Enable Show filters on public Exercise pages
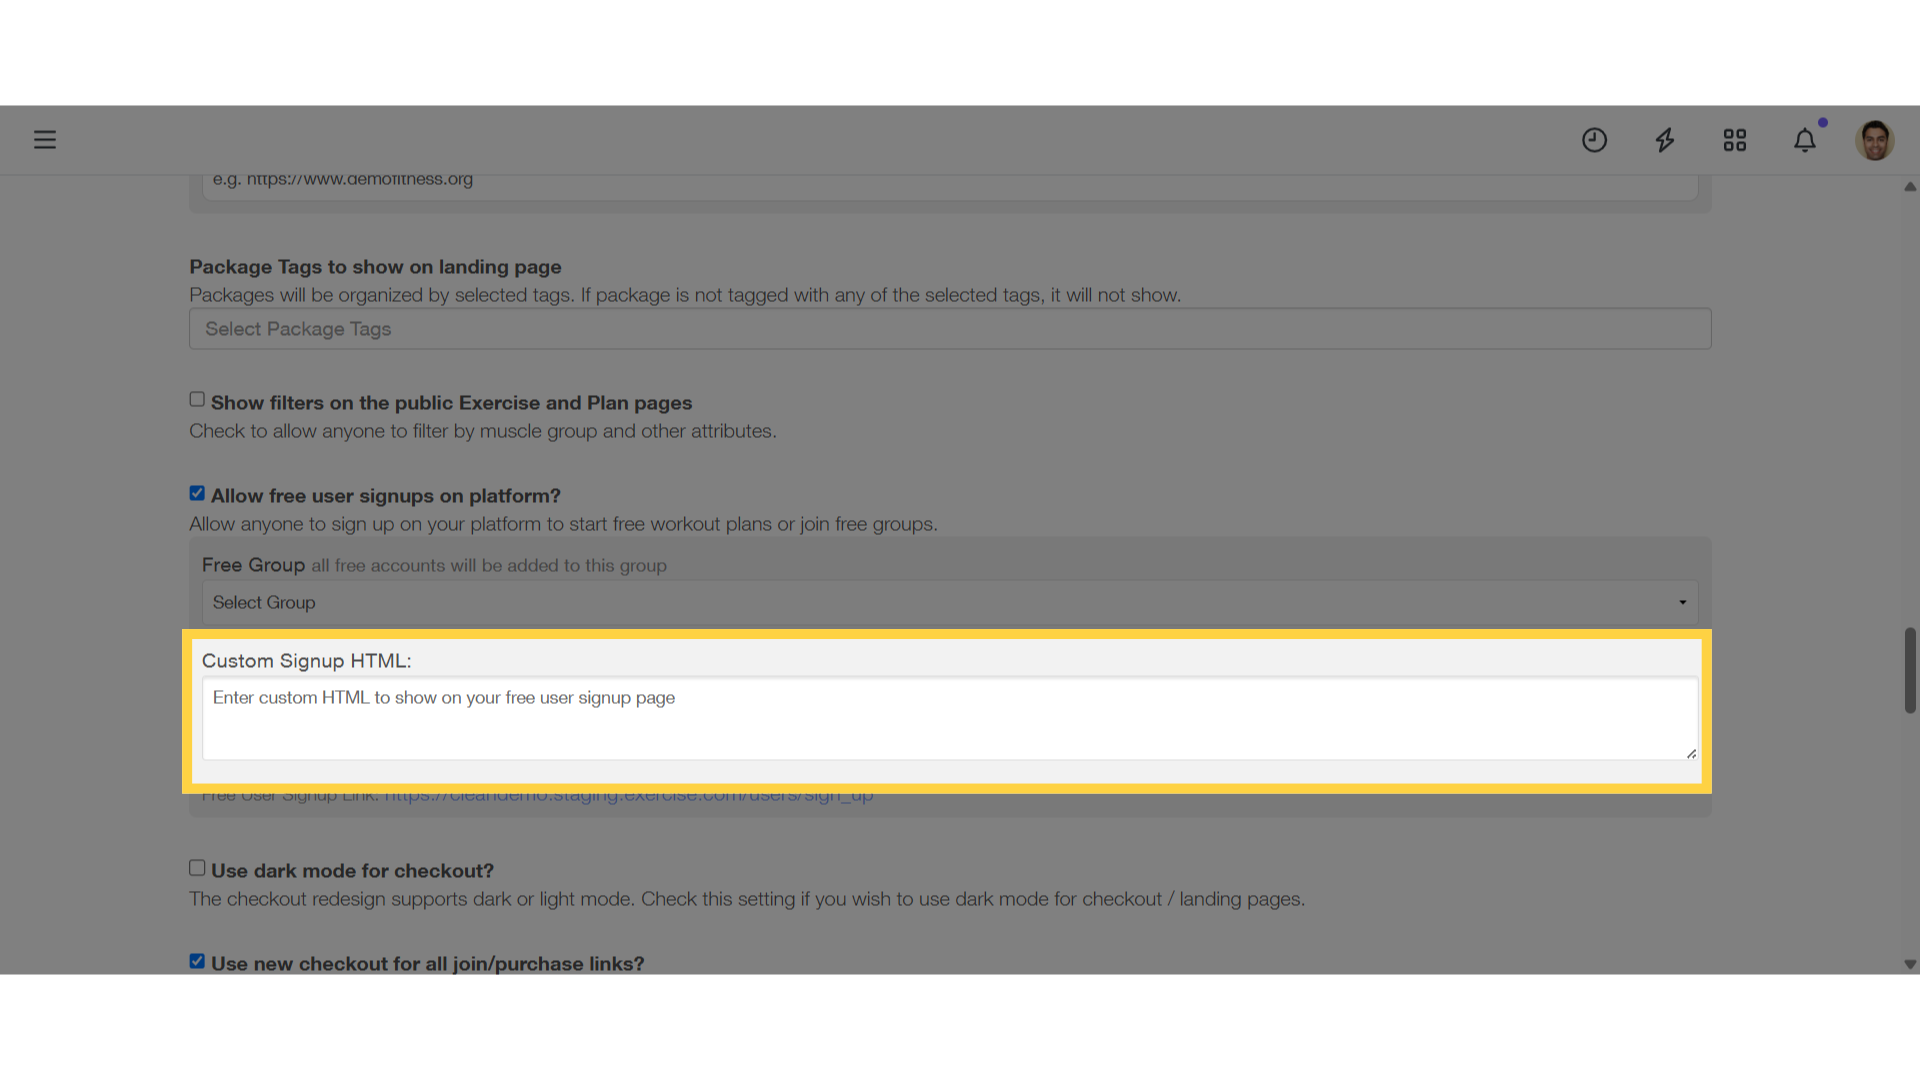Image resolution: width=1920 pixels, height=1080 pixels. click(x=197, y=399)
